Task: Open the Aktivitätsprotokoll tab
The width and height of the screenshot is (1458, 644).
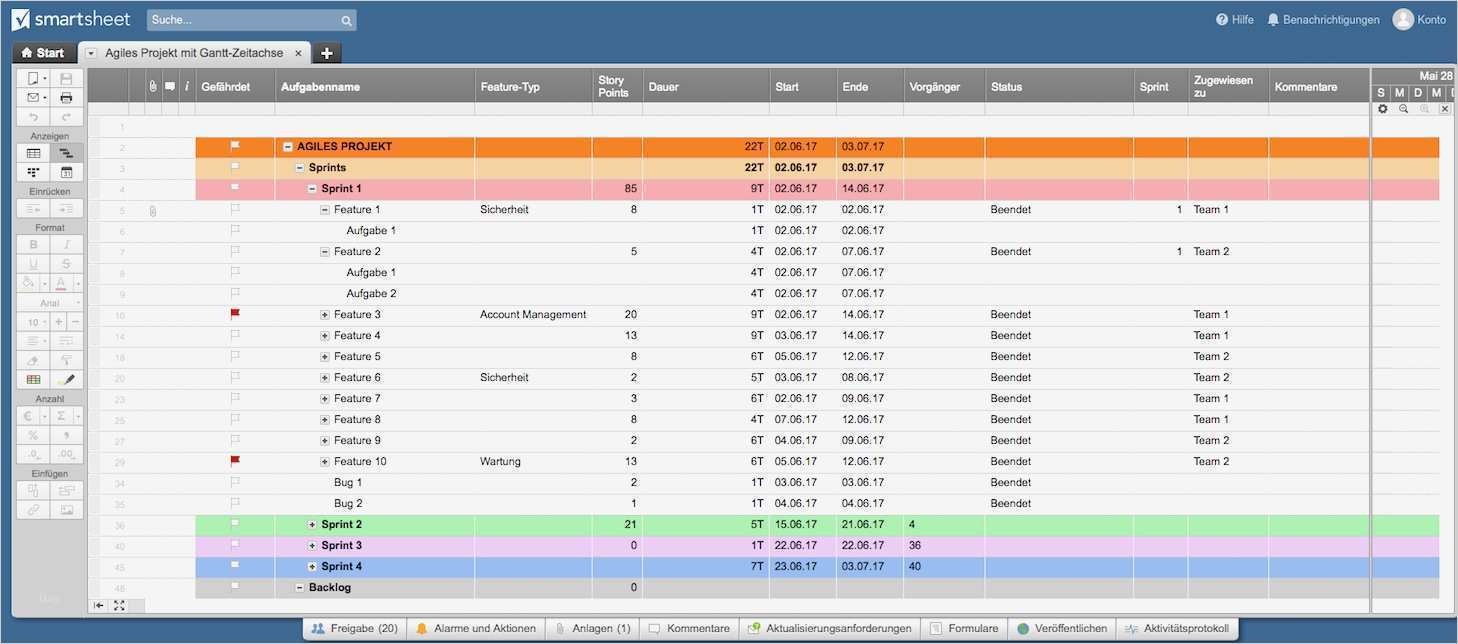Action: (1177, 629)
